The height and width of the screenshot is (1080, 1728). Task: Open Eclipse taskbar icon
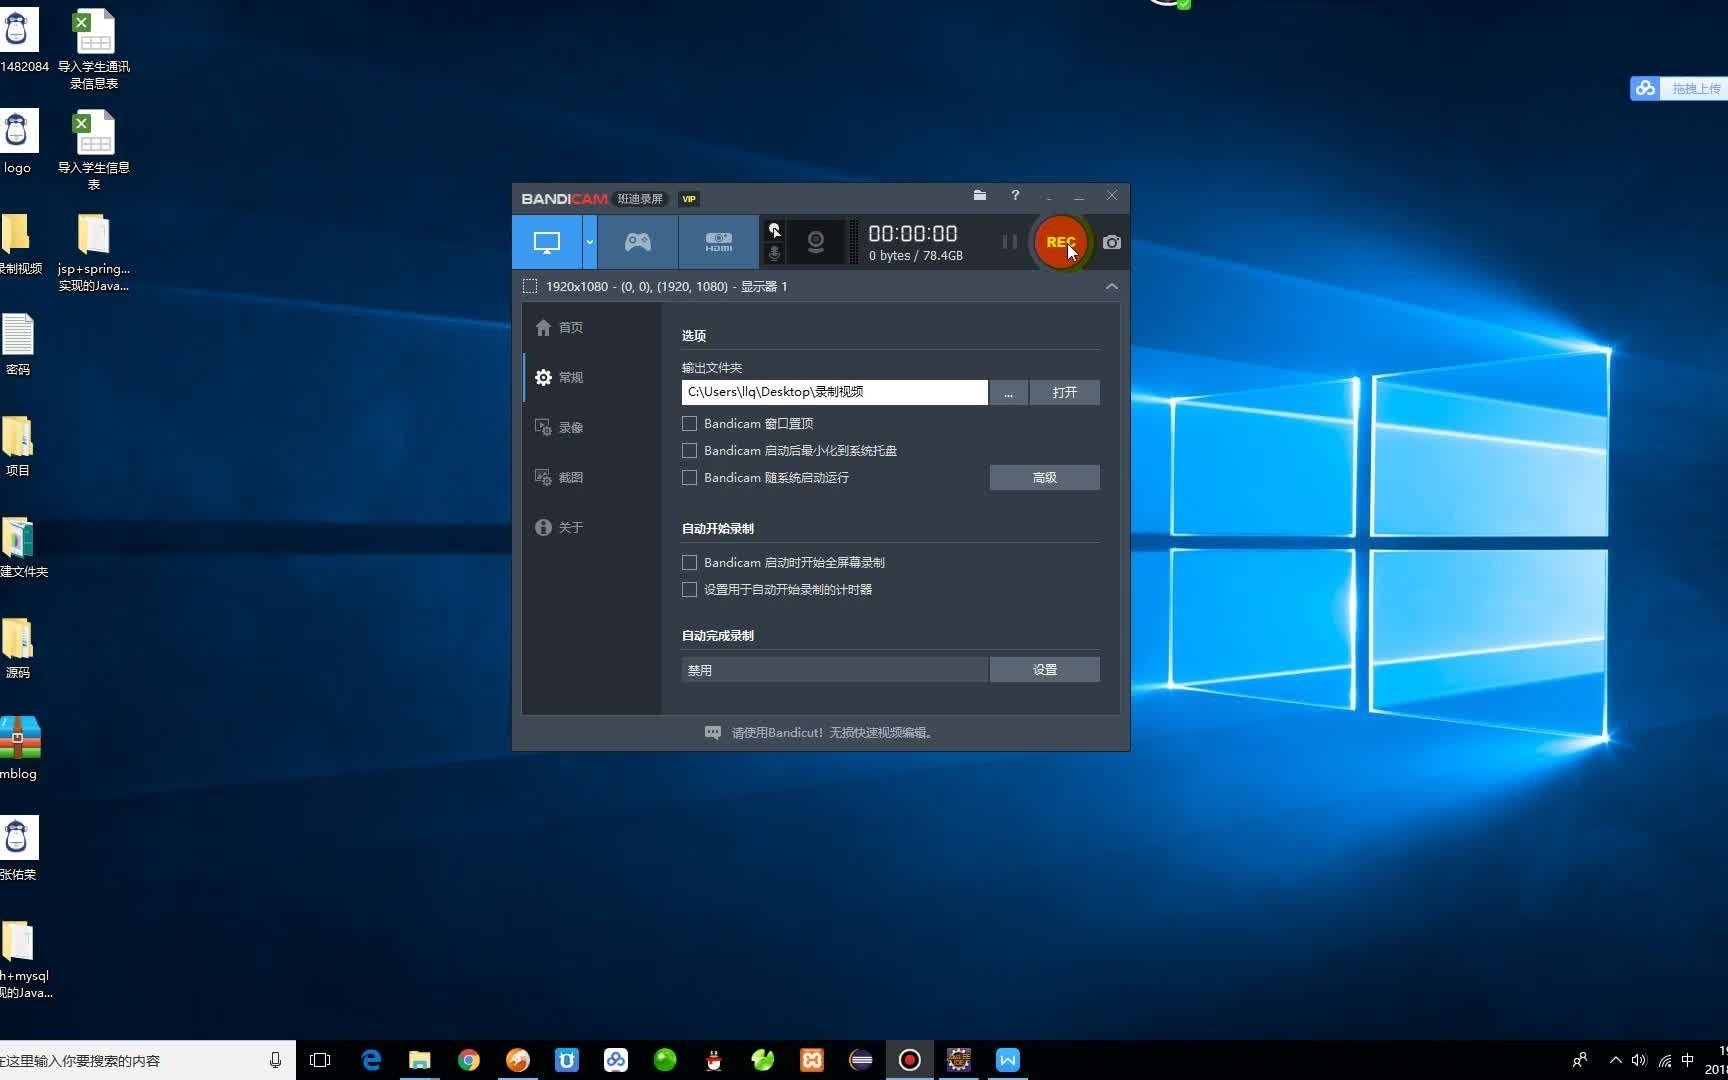[x=861, y=1060]
